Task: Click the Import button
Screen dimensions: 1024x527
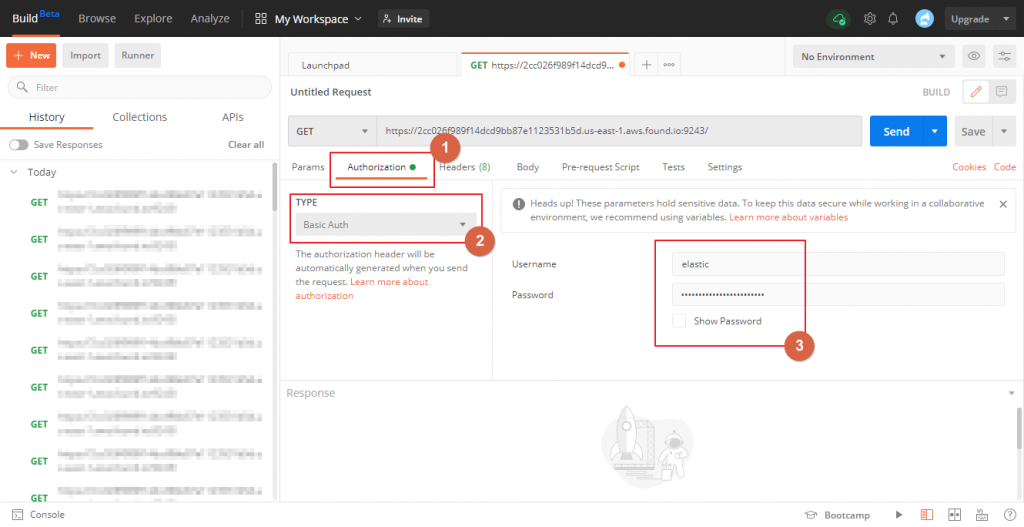Action: click(86, 56)
